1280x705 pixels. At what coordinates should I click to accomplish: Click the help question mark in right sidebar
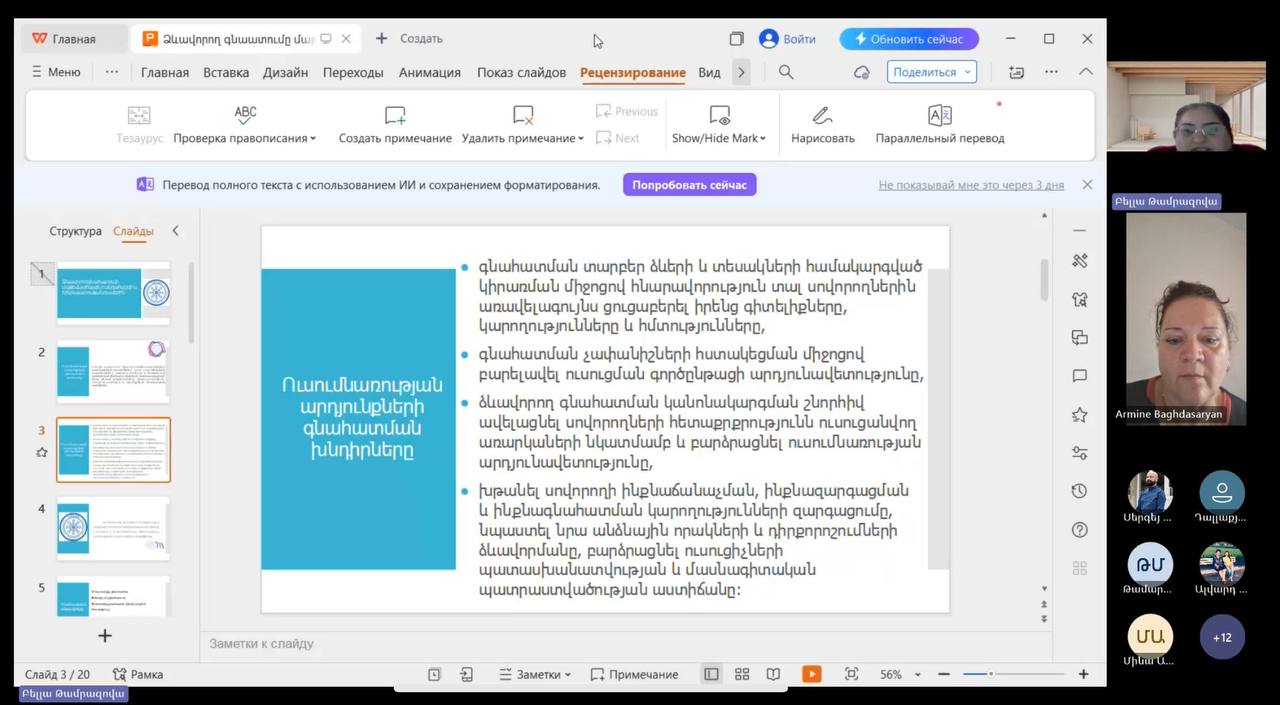pyautogui.click(x=1079, y=530)
